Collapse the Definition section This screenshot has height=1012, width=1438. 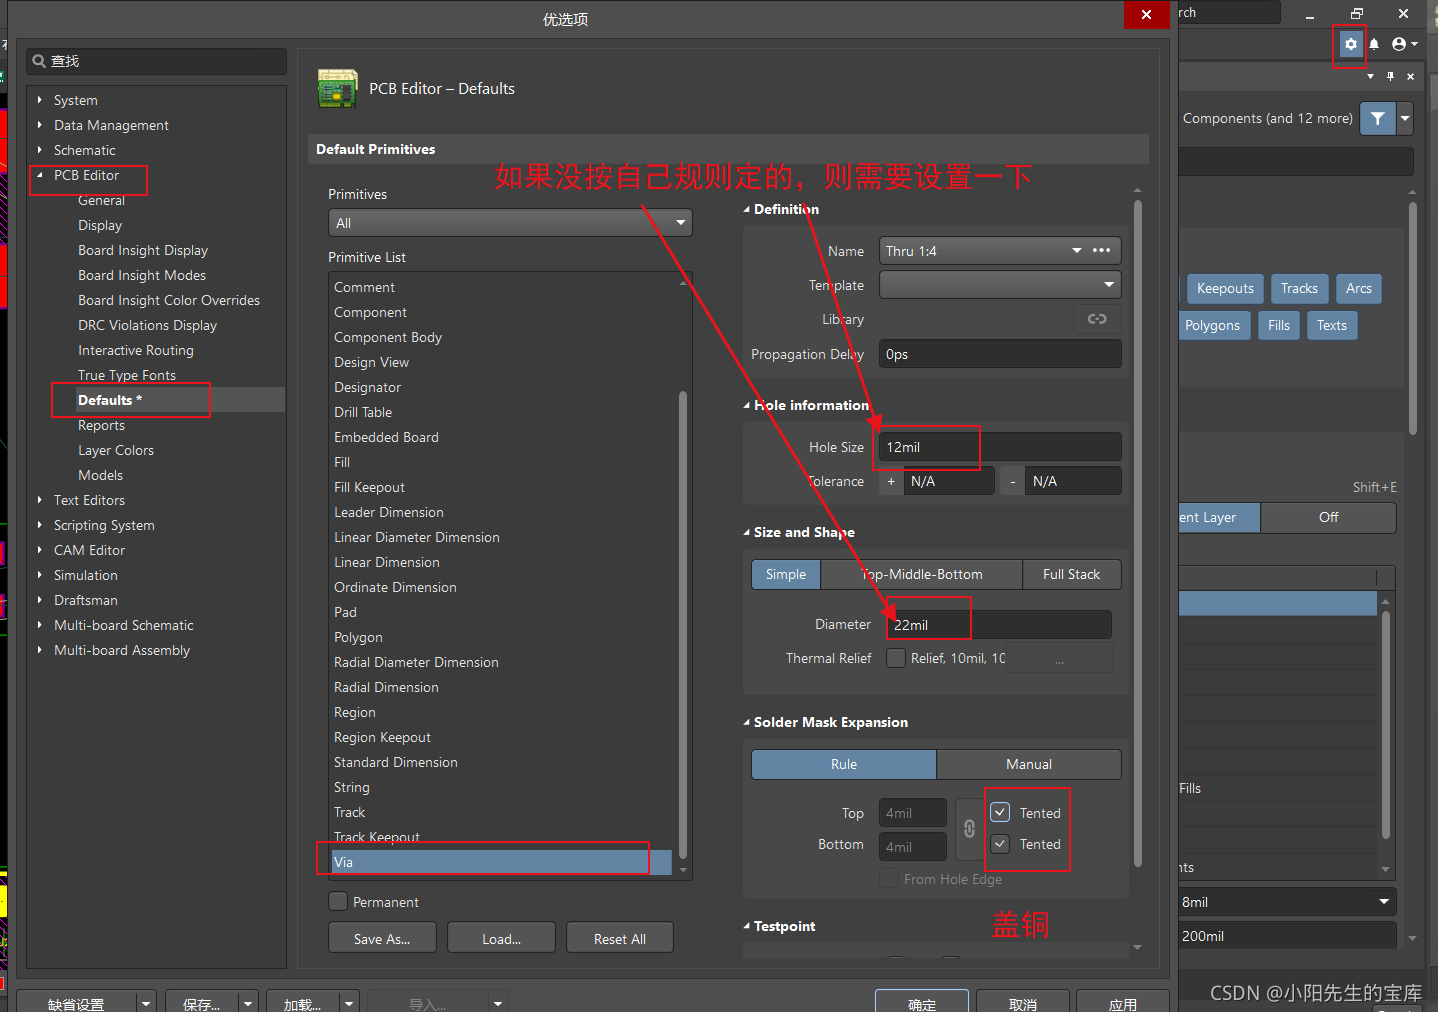pyautogui.click(x=746, y=209)
